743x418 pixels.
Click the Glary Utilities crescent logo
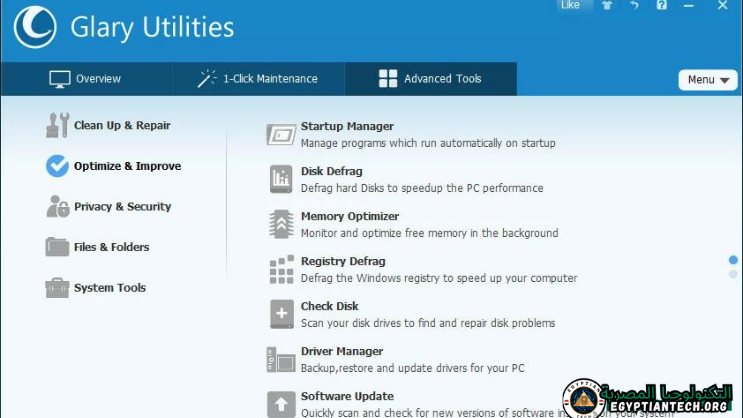click(x=35, y=27)
